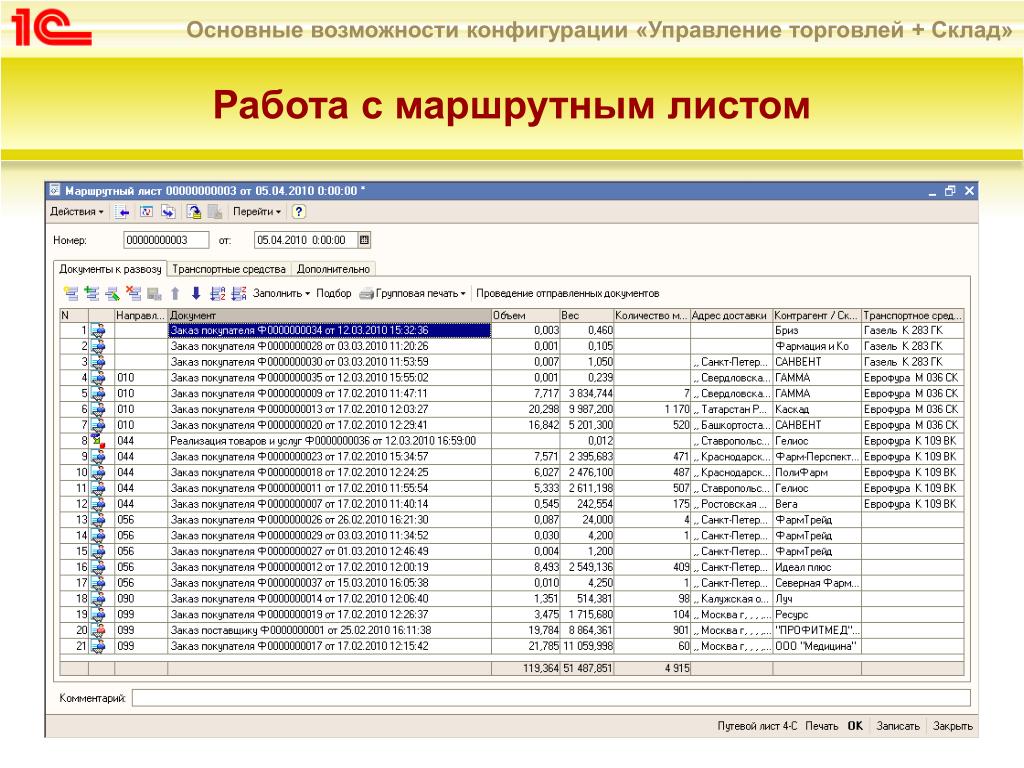
Task: Click the Фармация и Ко contractor cell
Action: point(817,346)
